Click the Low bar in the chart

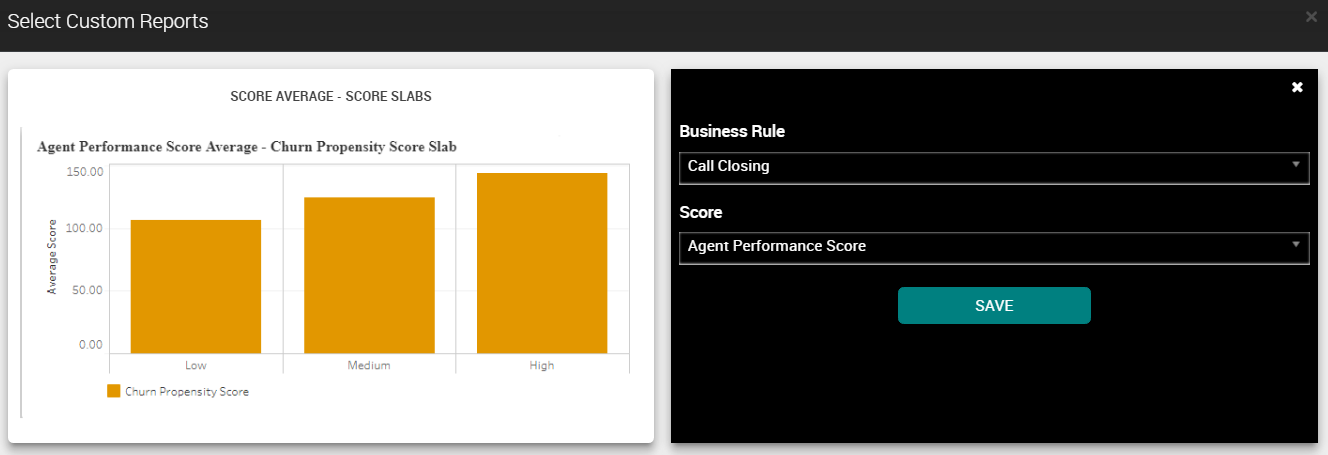(196, 286)
